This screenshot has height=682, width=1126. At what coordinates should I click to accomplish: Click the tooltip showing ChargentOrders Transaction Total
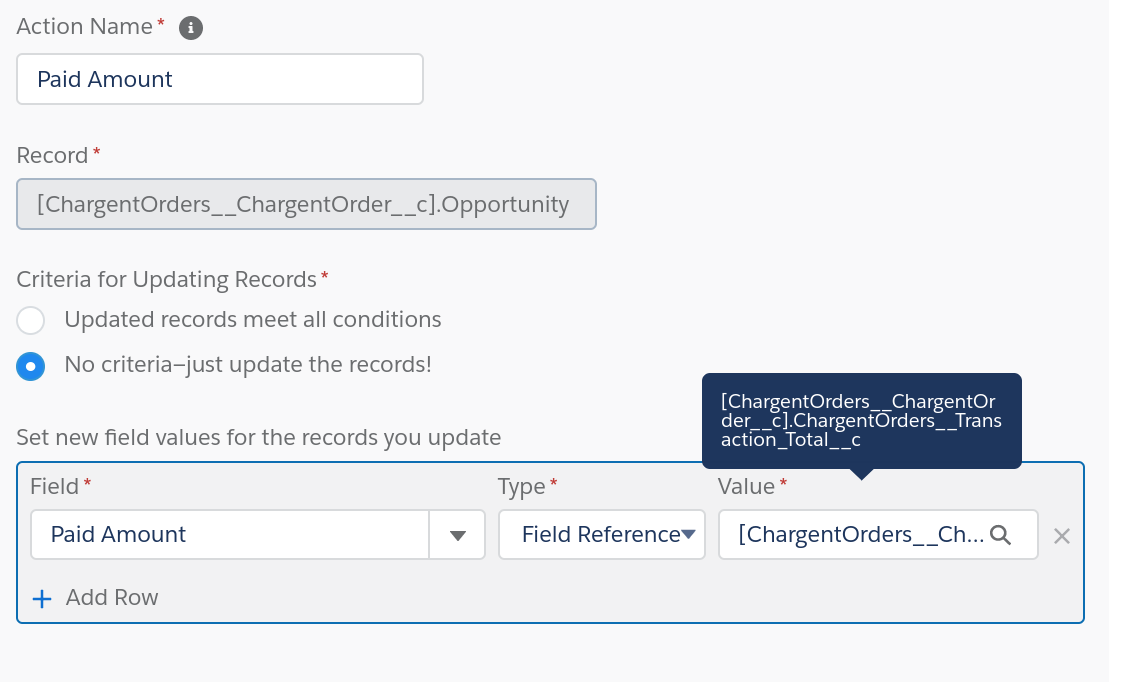click(861, 420)
